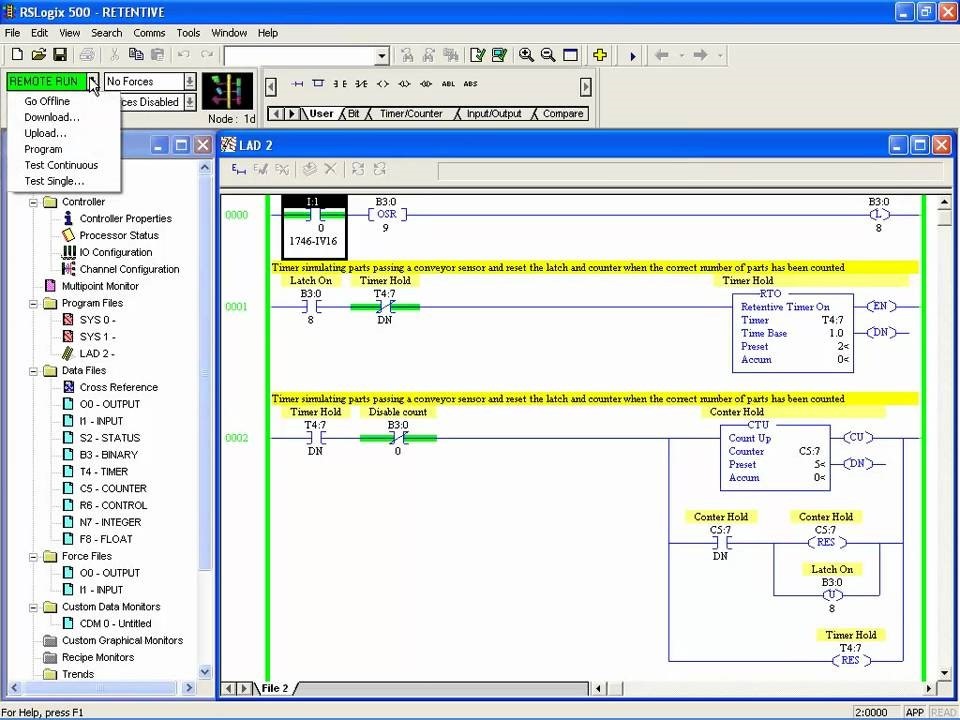Insert a new rung instruction icon
Image resolution: width=960 pixels, height=720 pixels.
297,84
